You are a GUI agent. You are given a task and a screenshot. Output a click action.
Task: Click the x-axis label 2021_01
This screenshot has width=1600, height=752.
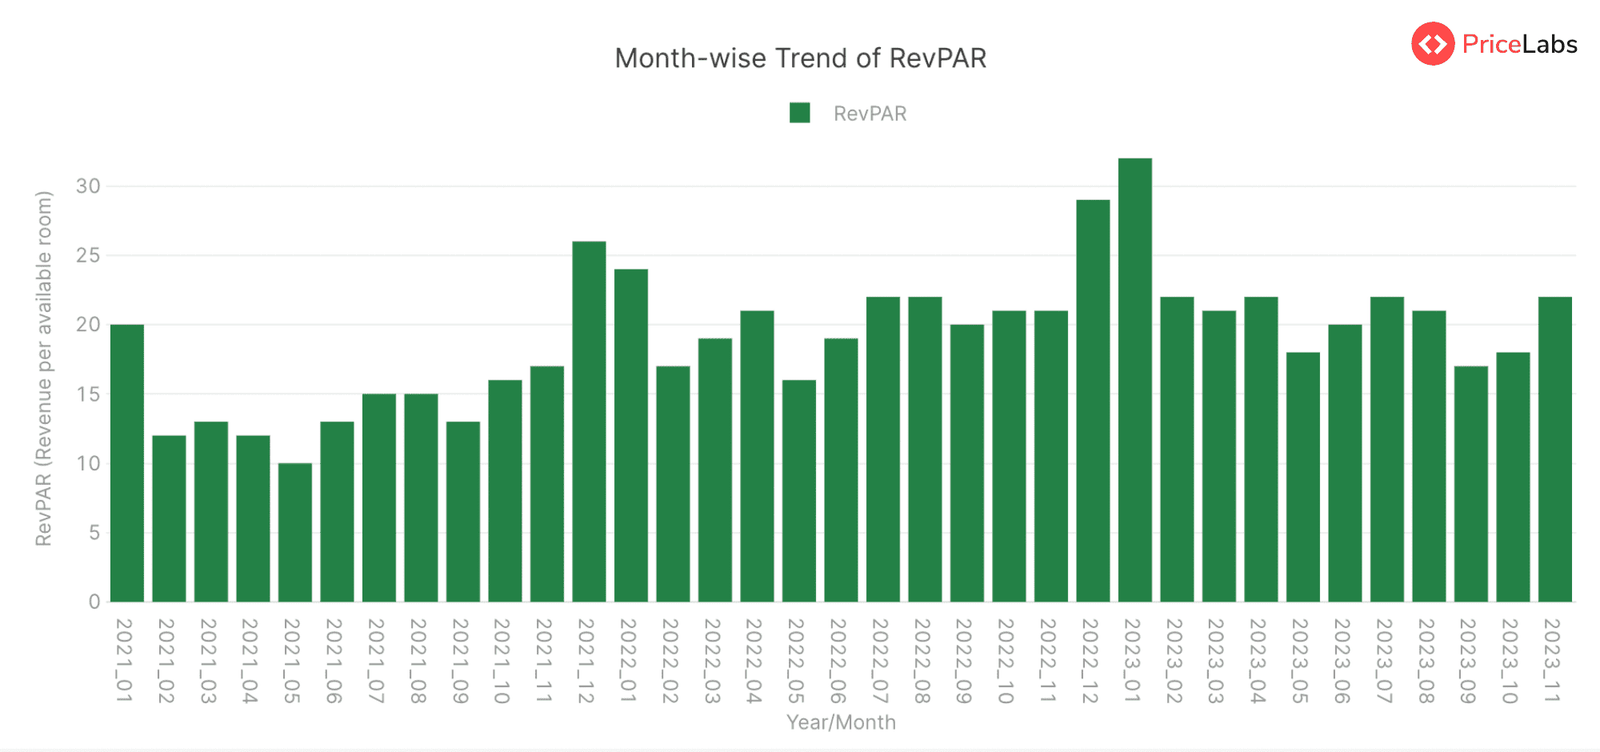(x=124, y=660)
